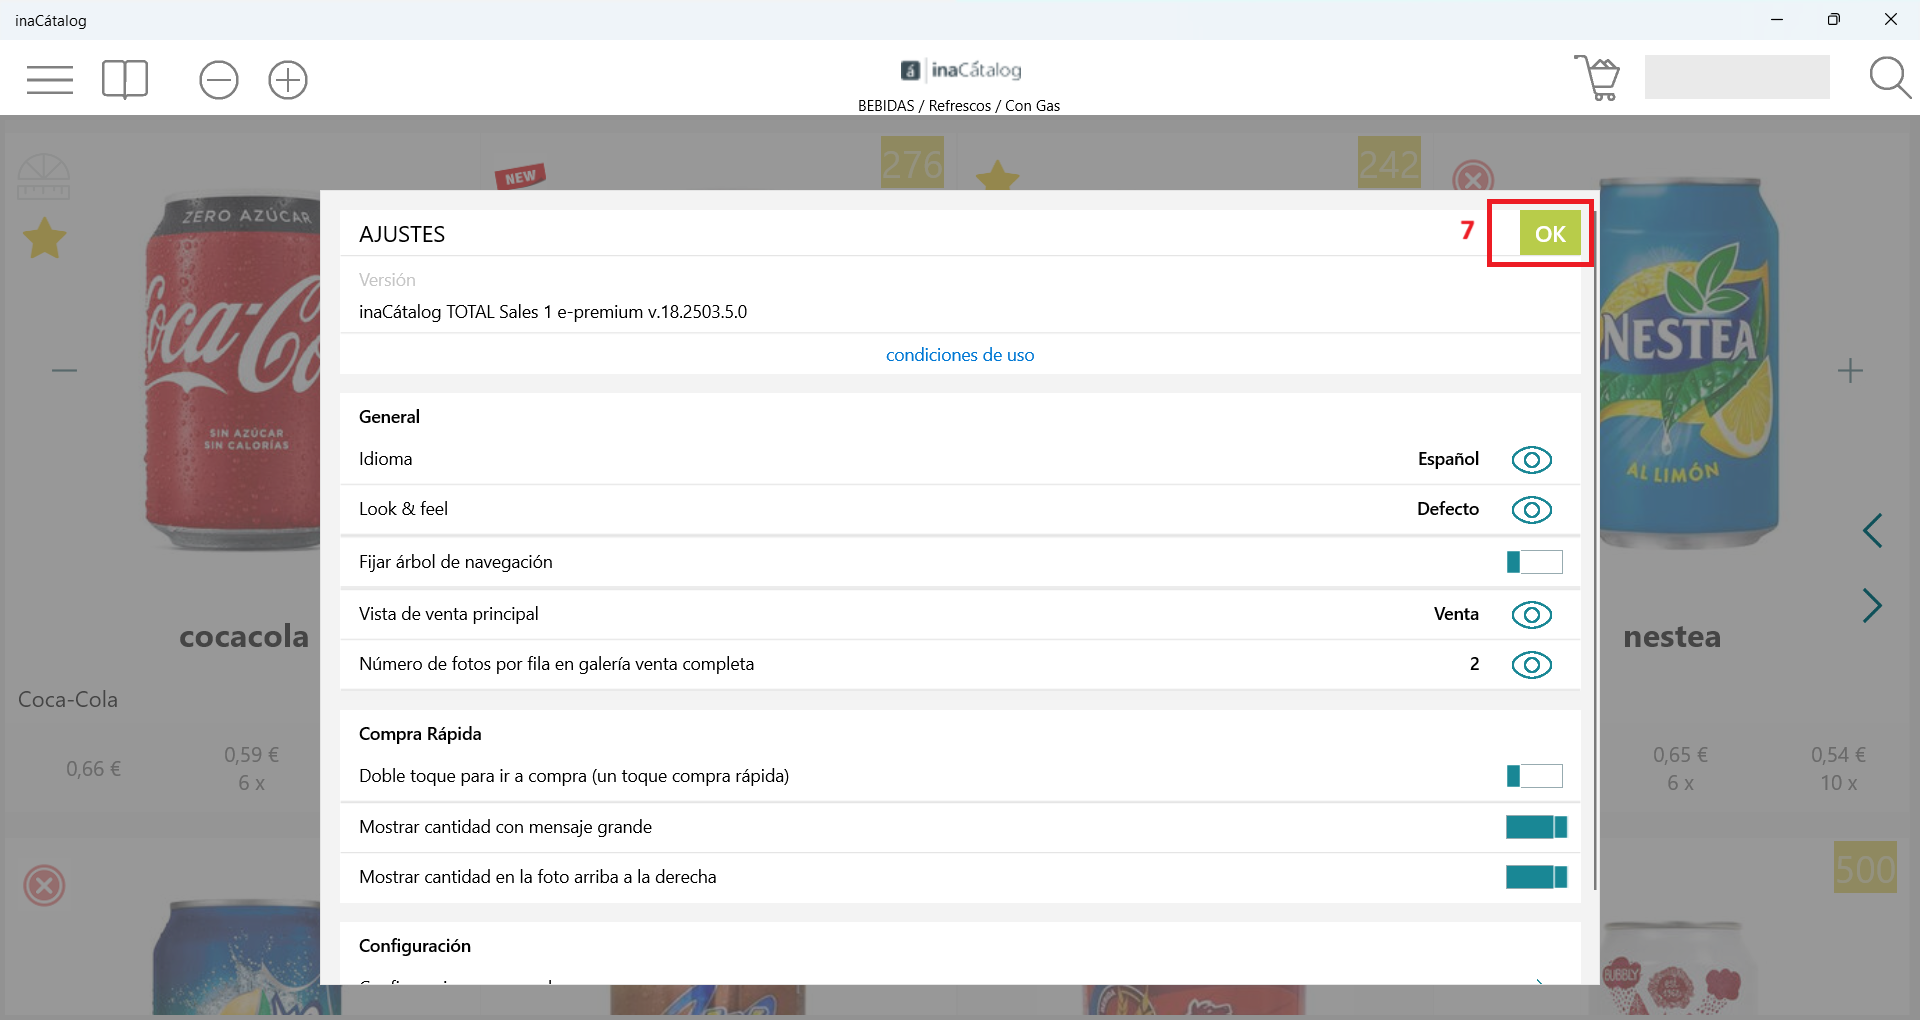Click the Idioma row label
Image resolution: width=1920 pixels, height=1020 pixels.
click(386, 459)
